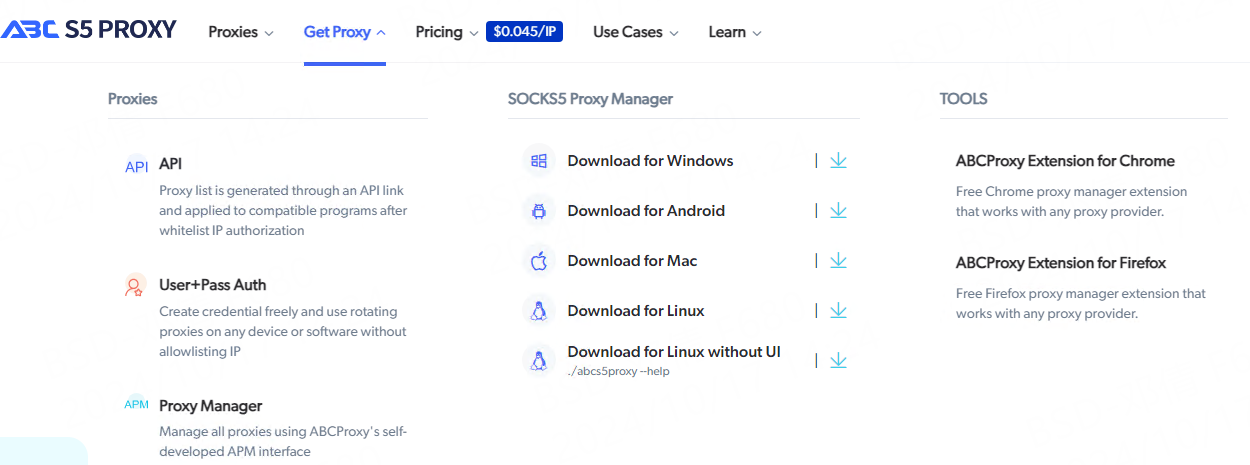
Task: Click the Android robot icon
Action: (x=539, y=211)
